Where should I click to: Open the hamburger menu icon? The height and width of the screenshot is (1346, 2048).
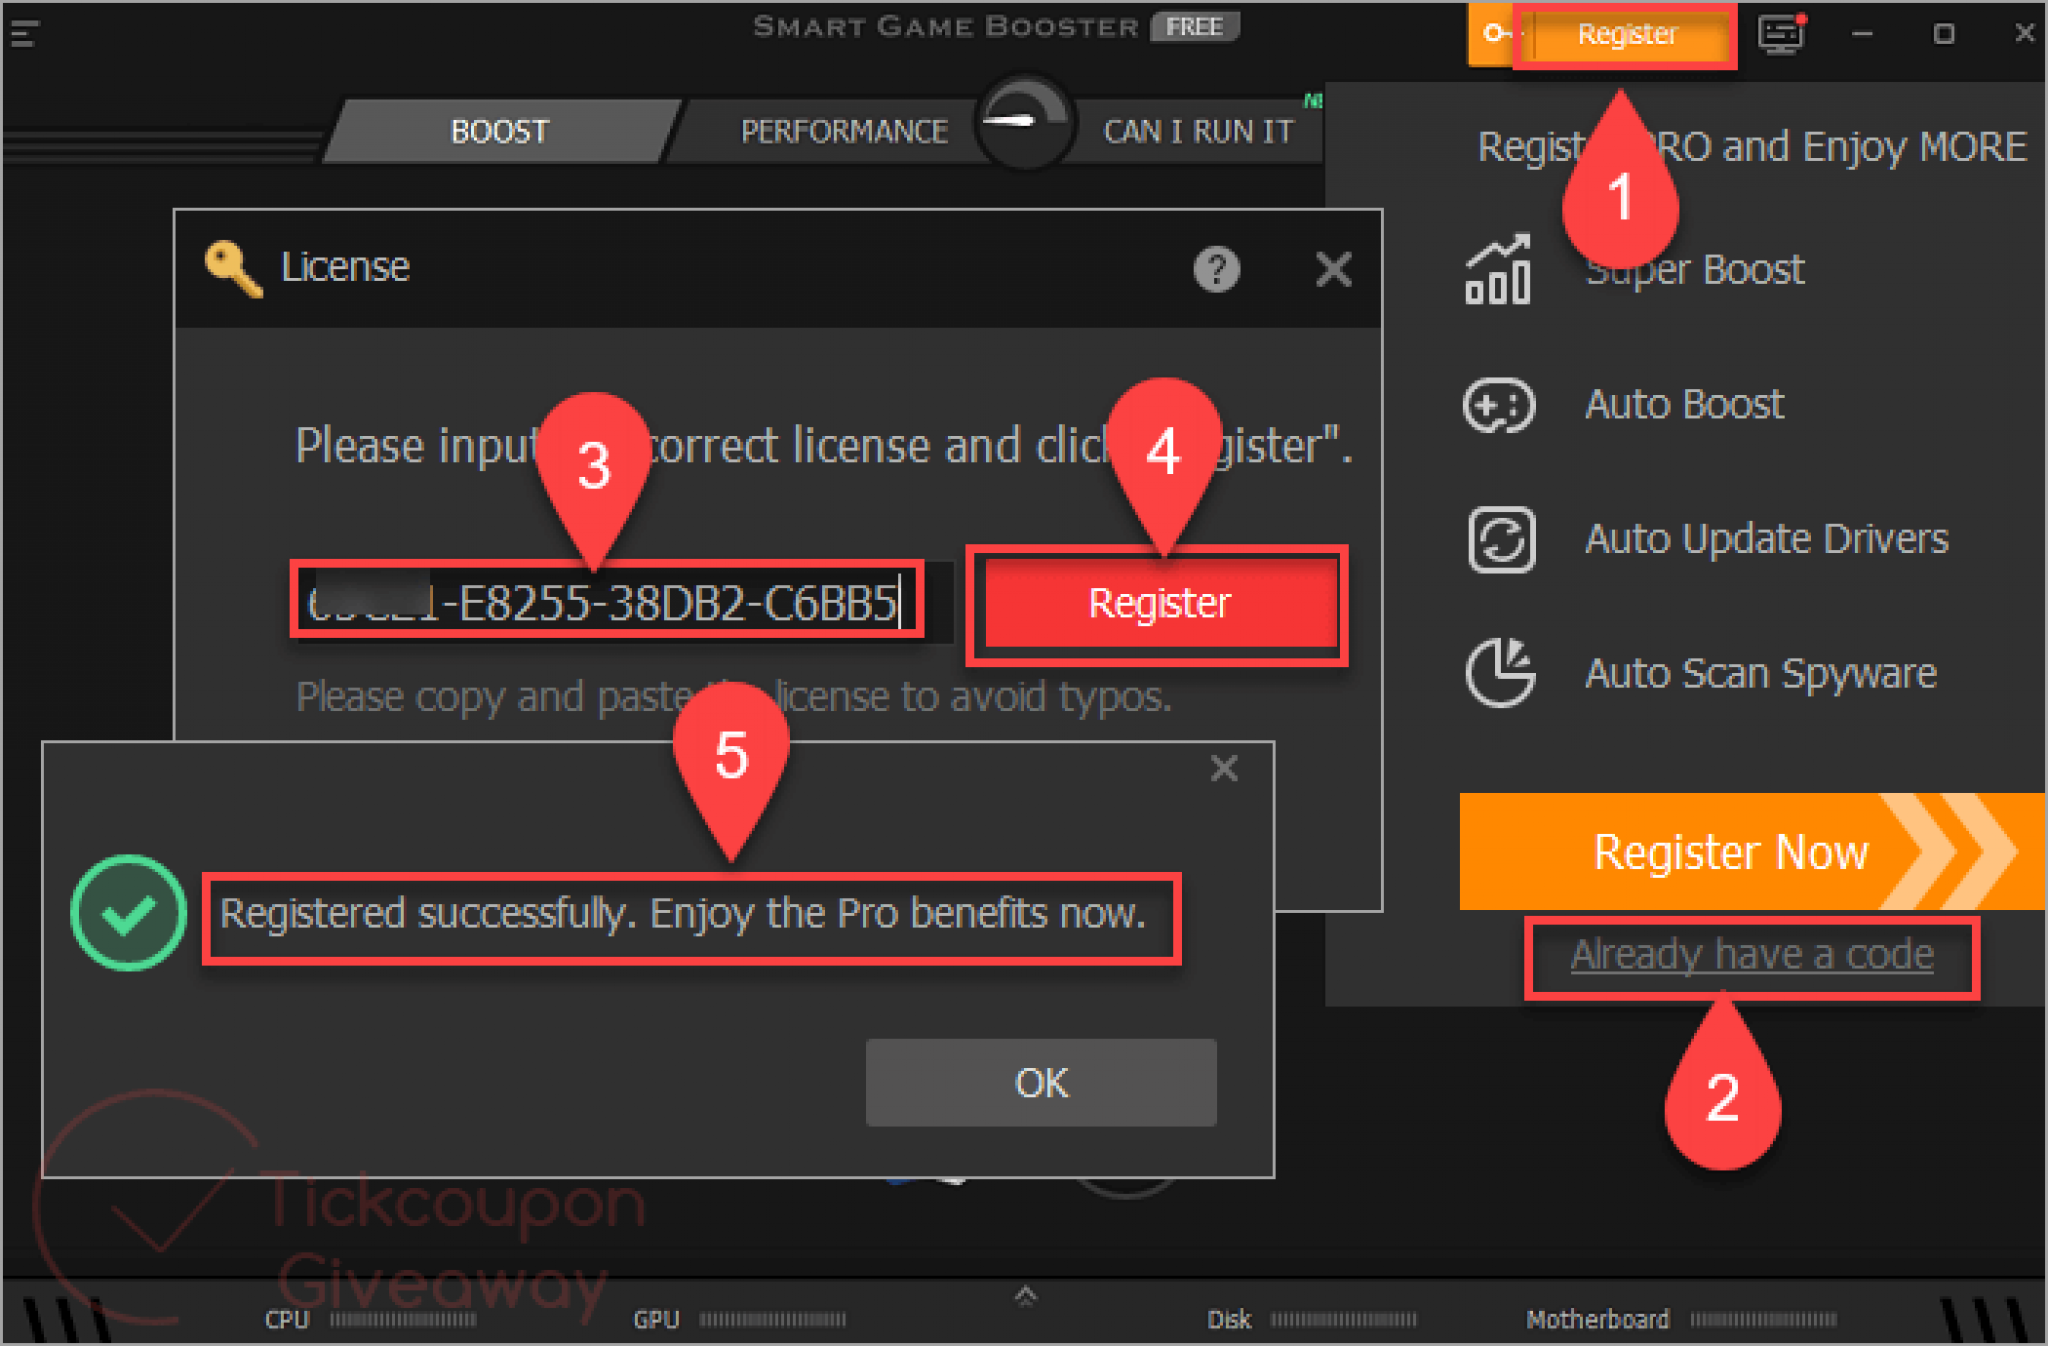24,35
